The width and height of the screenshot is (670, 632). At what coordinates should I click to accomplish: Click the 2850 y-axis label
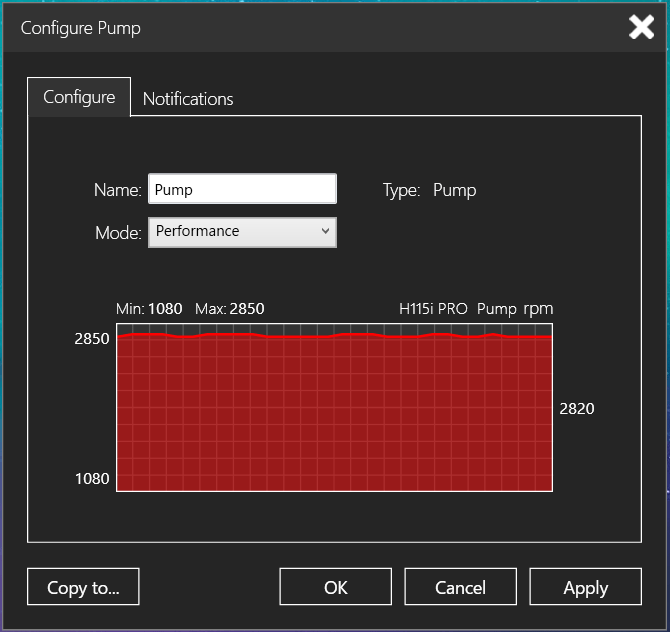tap(92, 339)
